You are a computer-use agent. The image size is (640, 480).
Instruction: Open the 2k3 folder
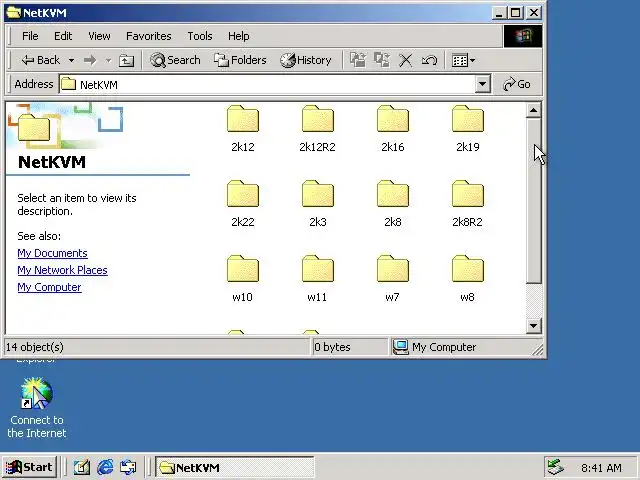(x=318, y=204)
